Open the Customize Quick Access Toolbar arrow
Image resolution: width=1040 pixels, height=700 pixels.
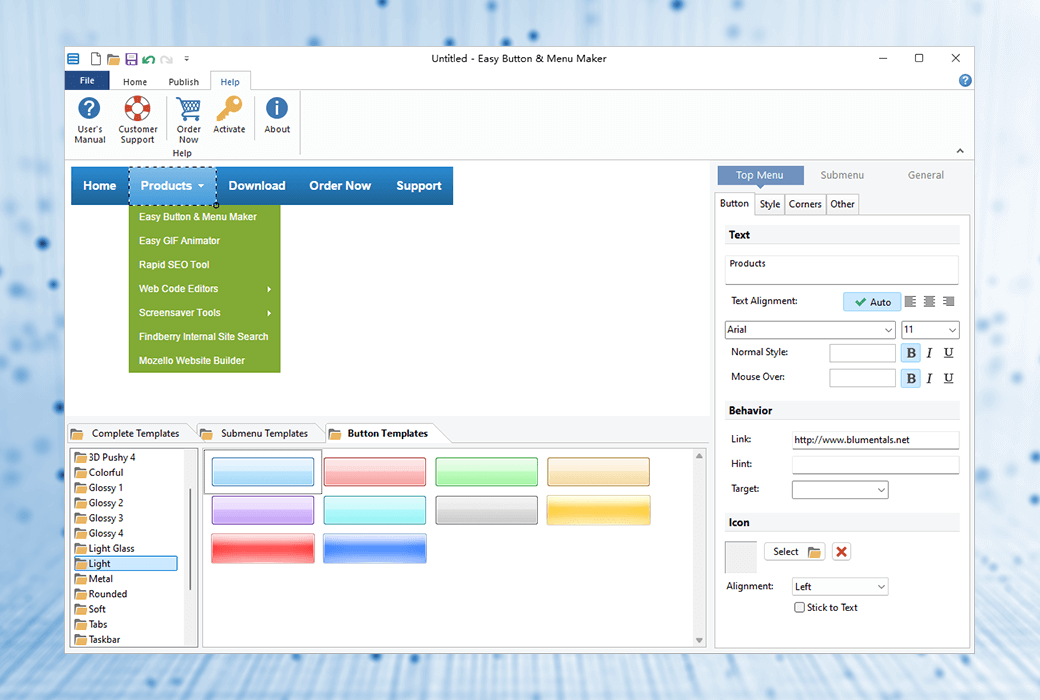[186, 59]
